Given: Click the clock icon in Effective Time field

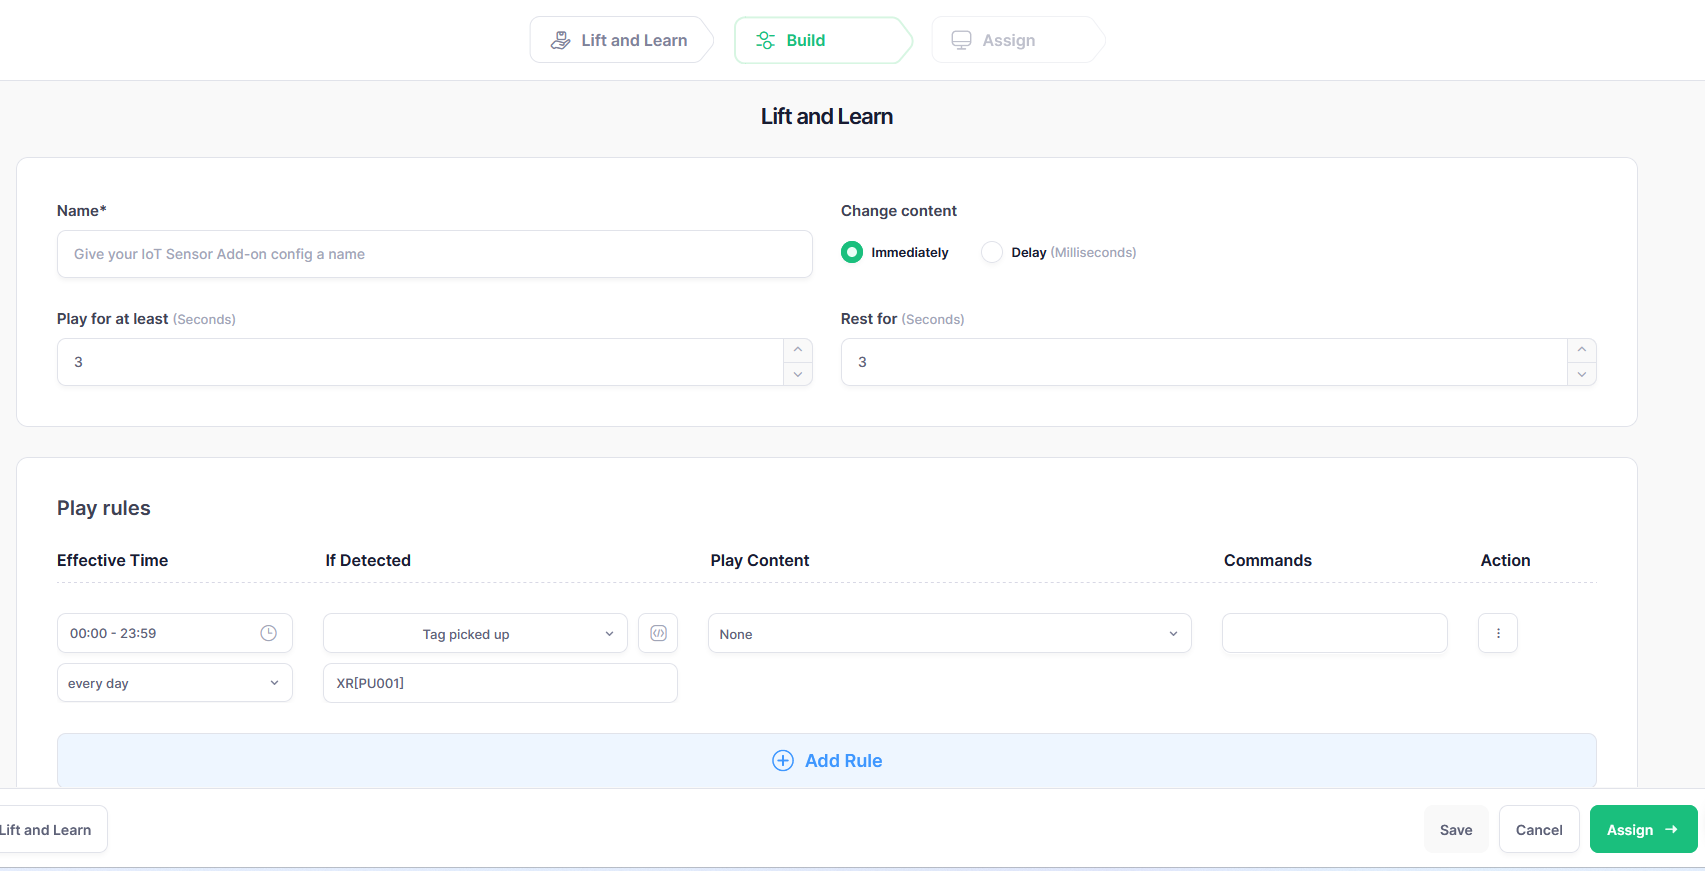Looking at the screenshot, I should coord(268,633).
